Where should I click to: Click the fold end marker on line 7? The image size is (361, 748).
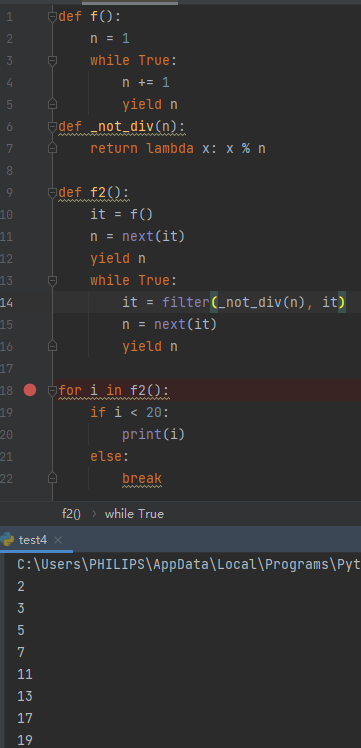(x=52, y=149)
